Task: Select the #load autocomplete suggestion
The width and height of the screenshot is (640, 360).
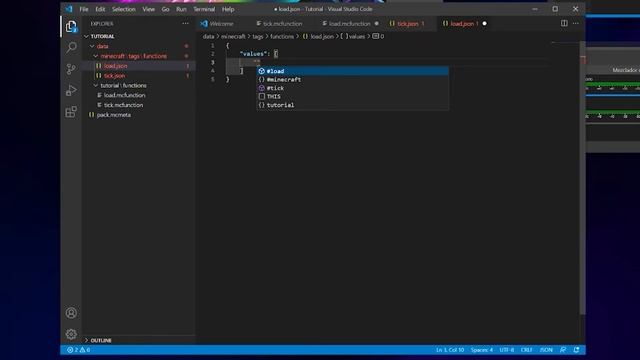Action: point(353,71)
